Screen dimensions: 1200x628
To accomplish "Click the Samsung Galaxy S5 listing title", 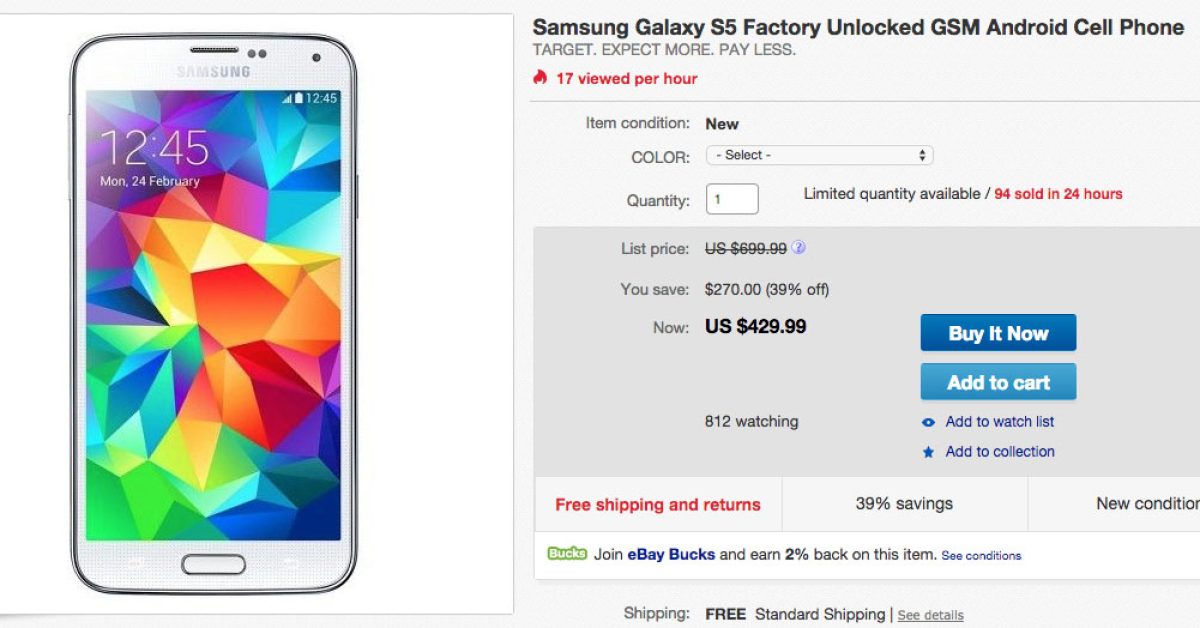I will pos(858,27).
